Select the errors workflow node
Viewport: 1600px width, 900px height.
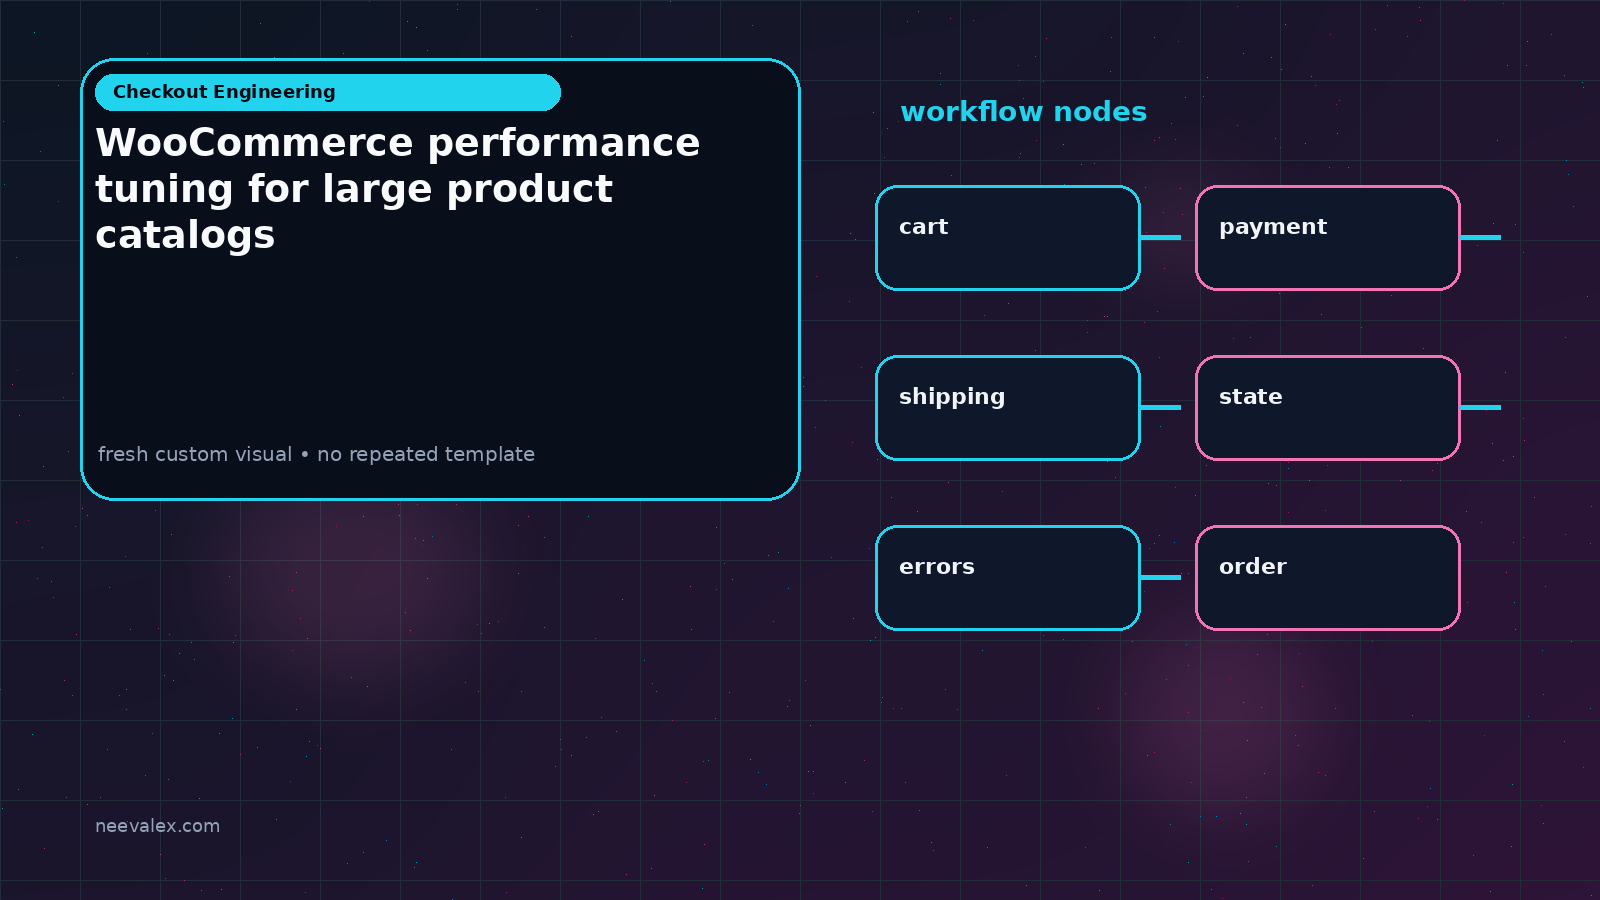1008,578
